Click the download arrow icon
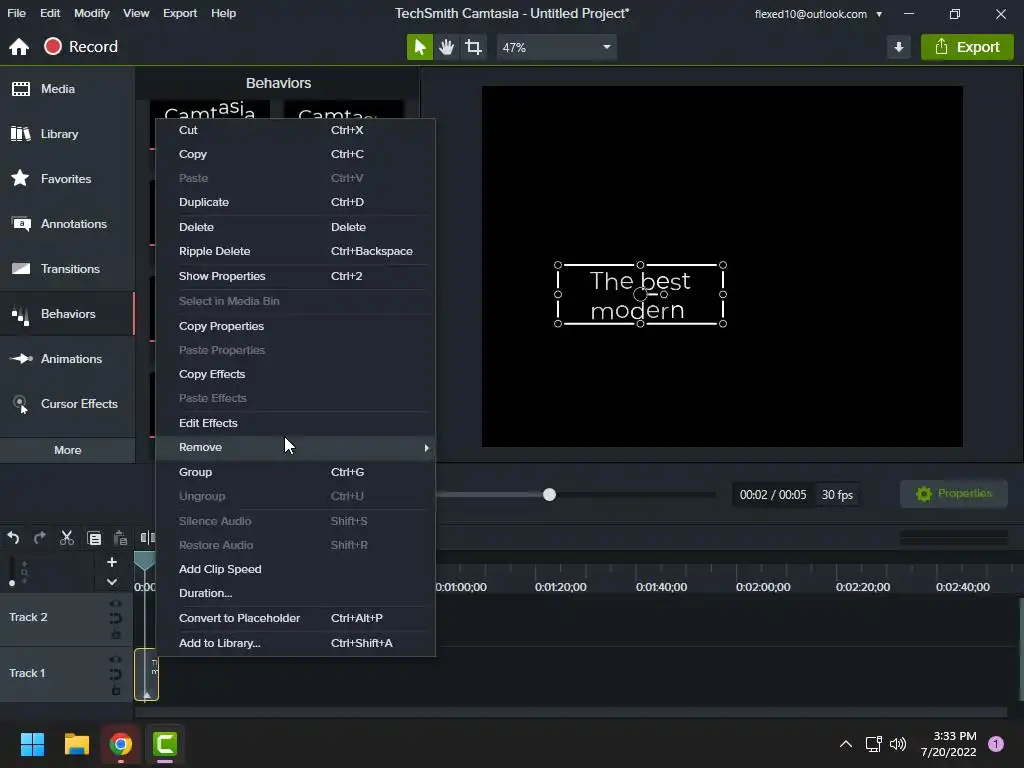The image size is (1024, 768). 899,47
